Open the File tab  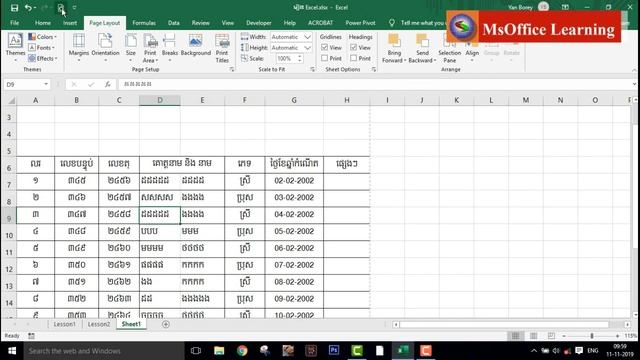(15, 23)
